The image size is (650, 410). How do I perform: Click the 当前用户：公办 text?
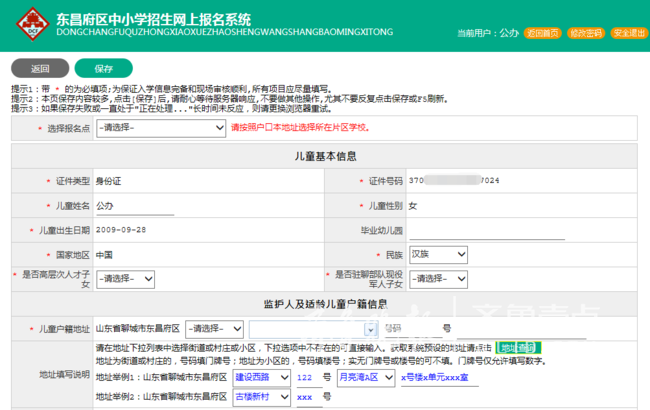point(488,33)
